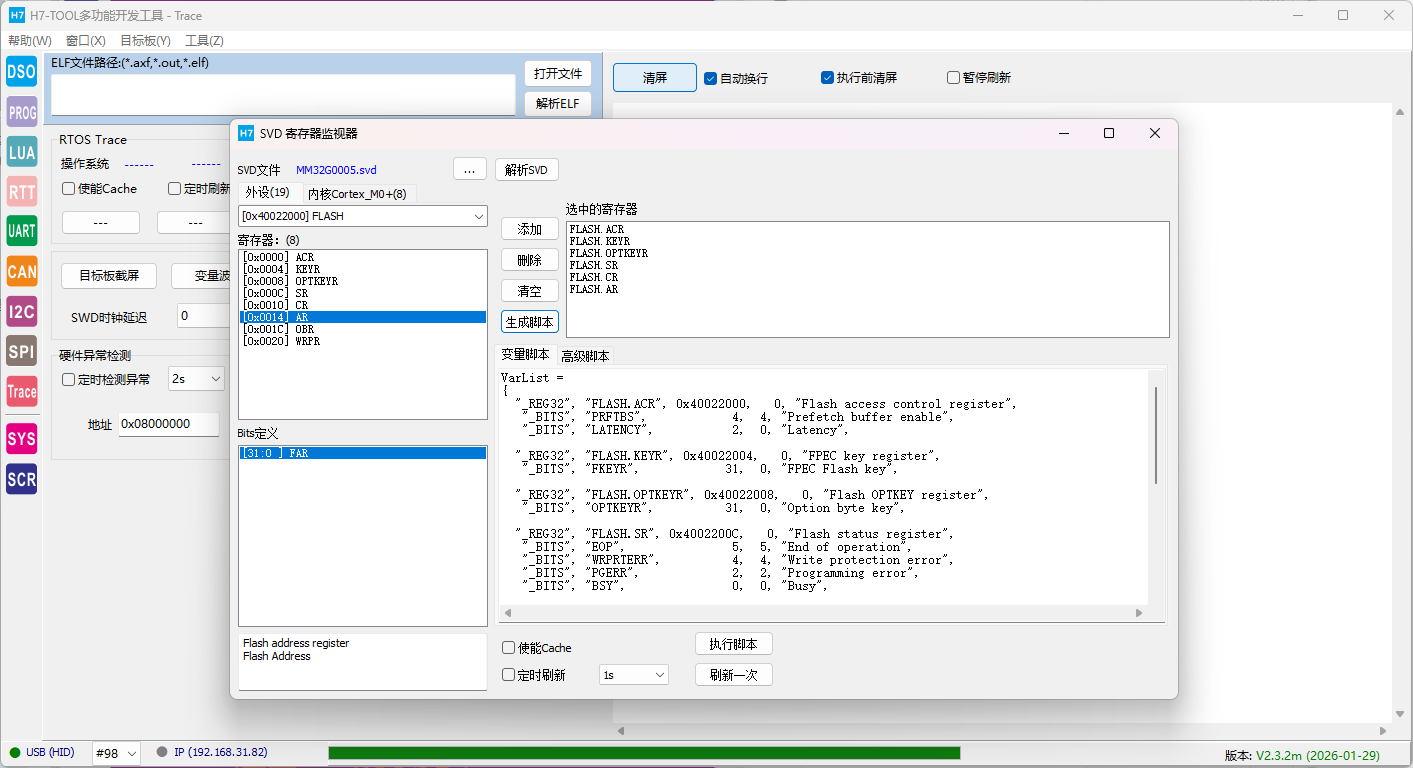This screenshot has width=1413, height=768.
Task: Switch to the RTT viewer icon
Action: (x=21, y=192)
